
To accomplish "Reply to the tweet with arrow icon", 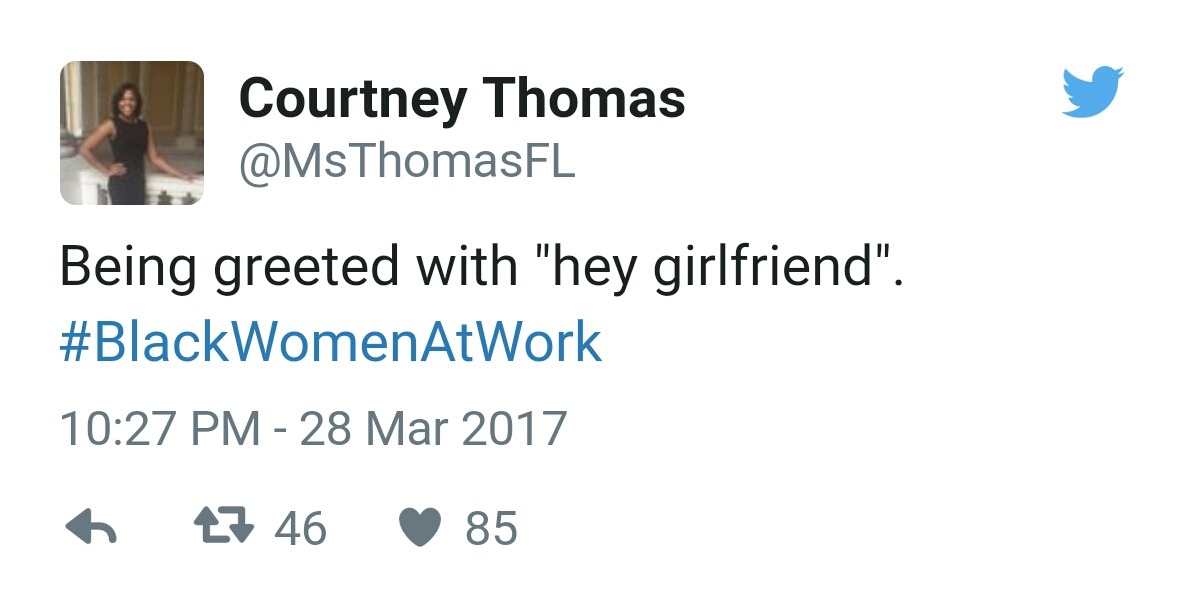I will tap(91, 528).
